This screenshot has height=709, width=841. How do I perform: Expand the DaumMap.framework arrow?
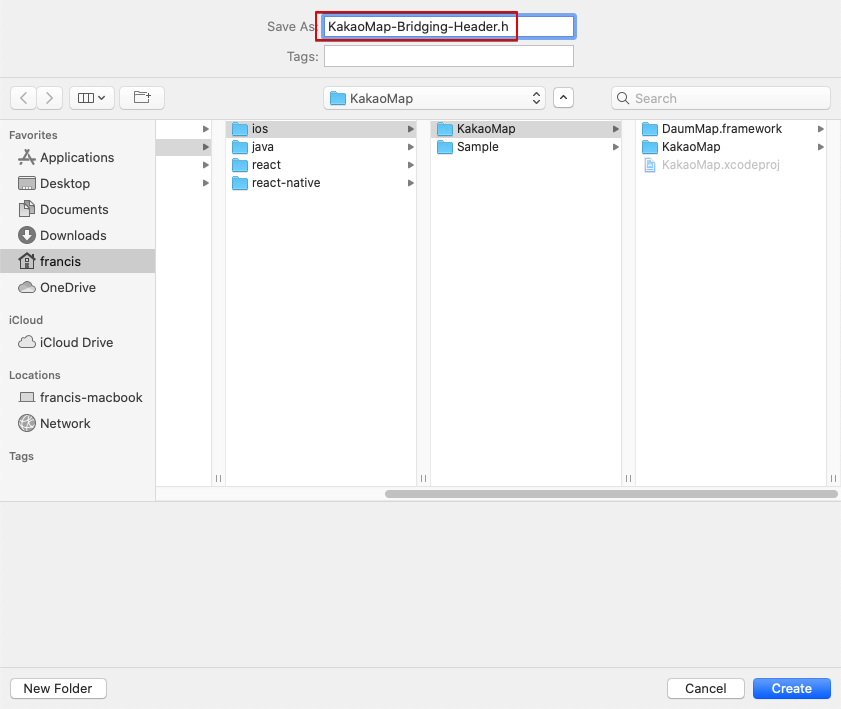coord(821,129)
